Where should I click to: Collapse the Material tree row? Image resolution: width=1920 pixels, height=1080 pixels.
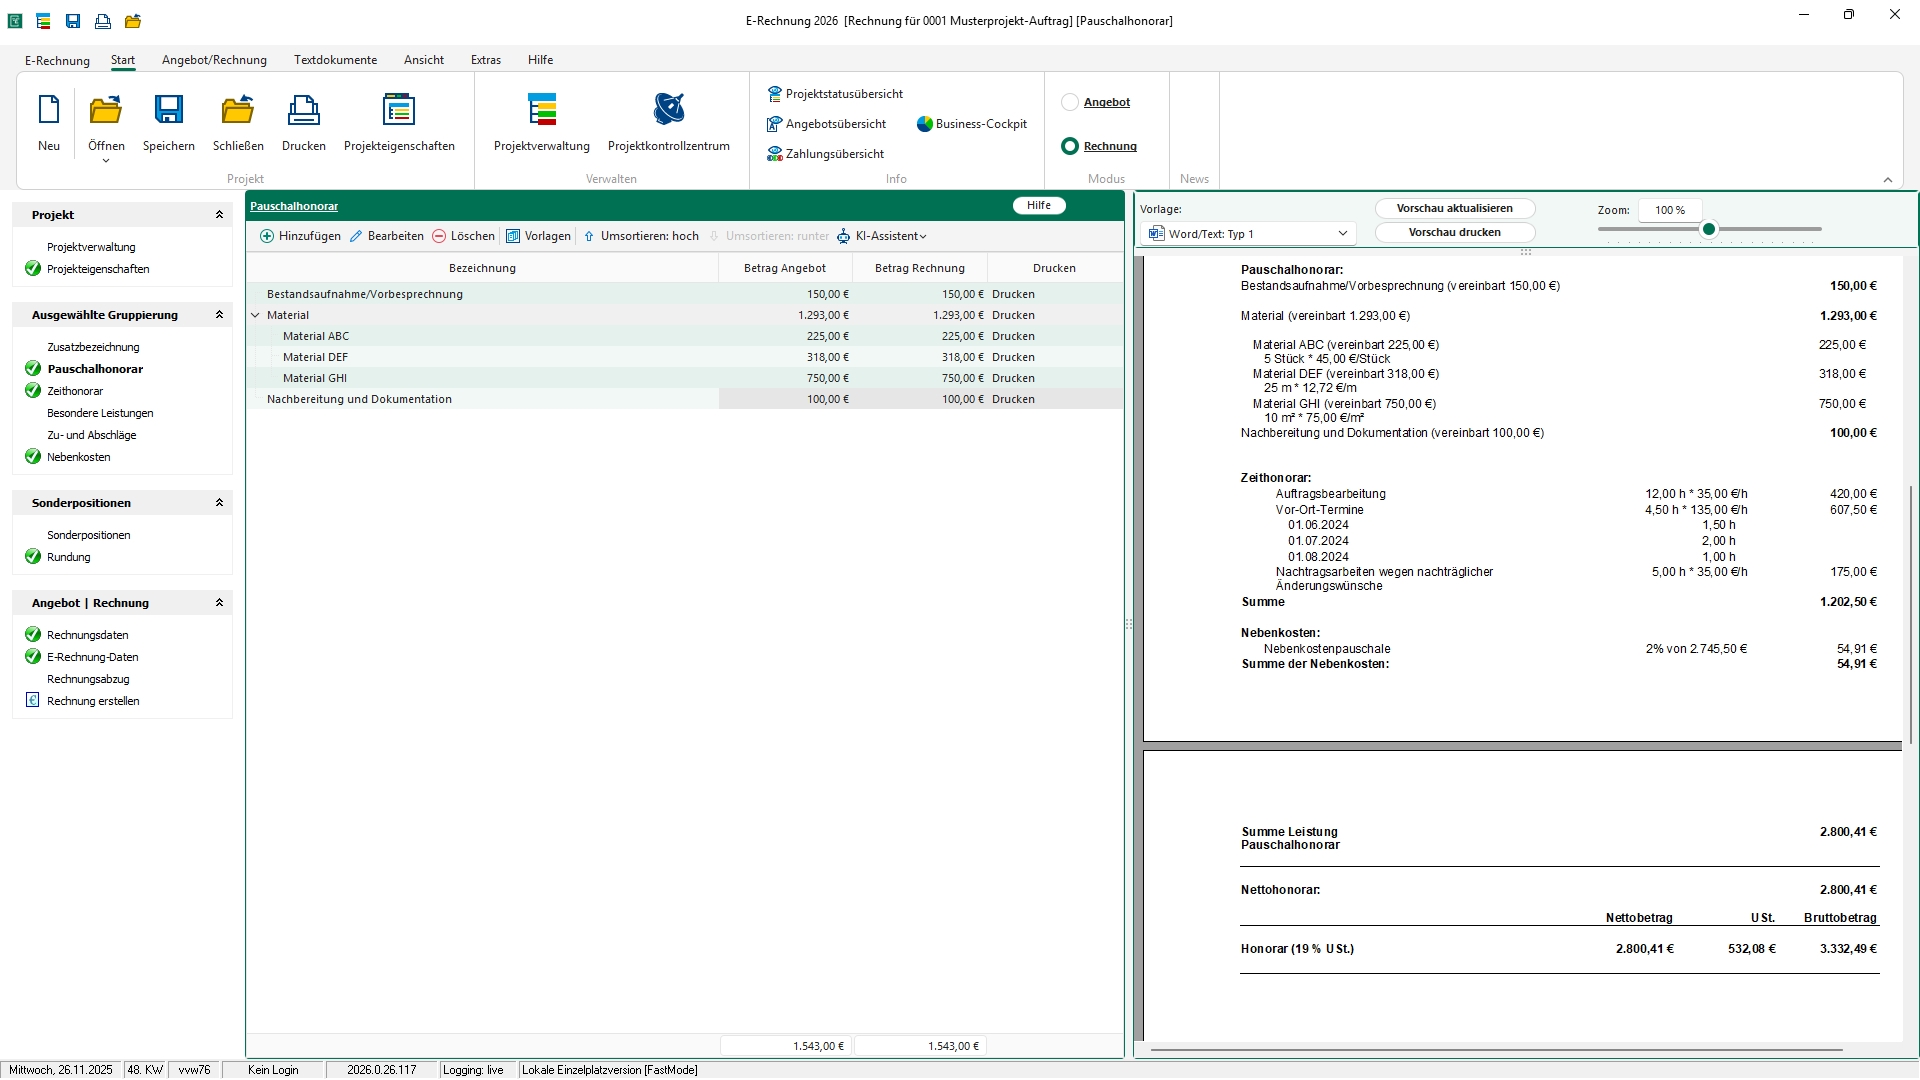pyautogui.click(x=255, y=315)
